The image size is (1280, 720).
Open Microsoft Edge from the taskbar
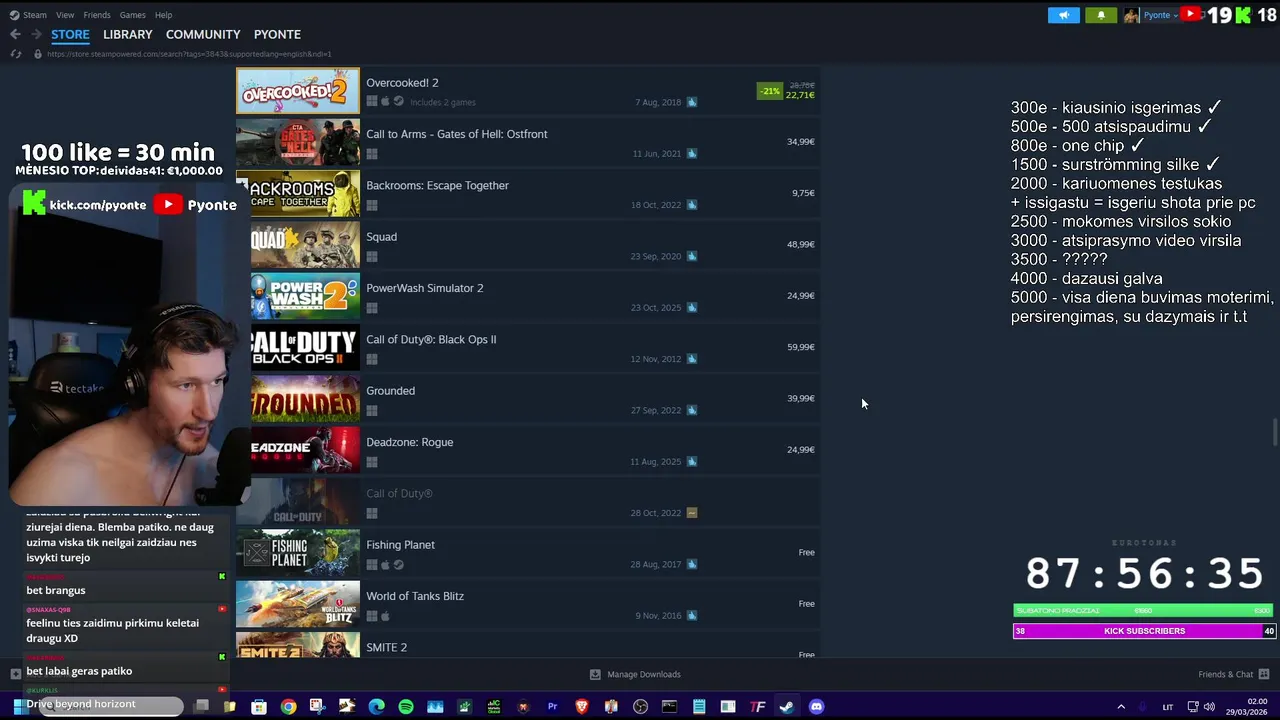tap(376, 707)
